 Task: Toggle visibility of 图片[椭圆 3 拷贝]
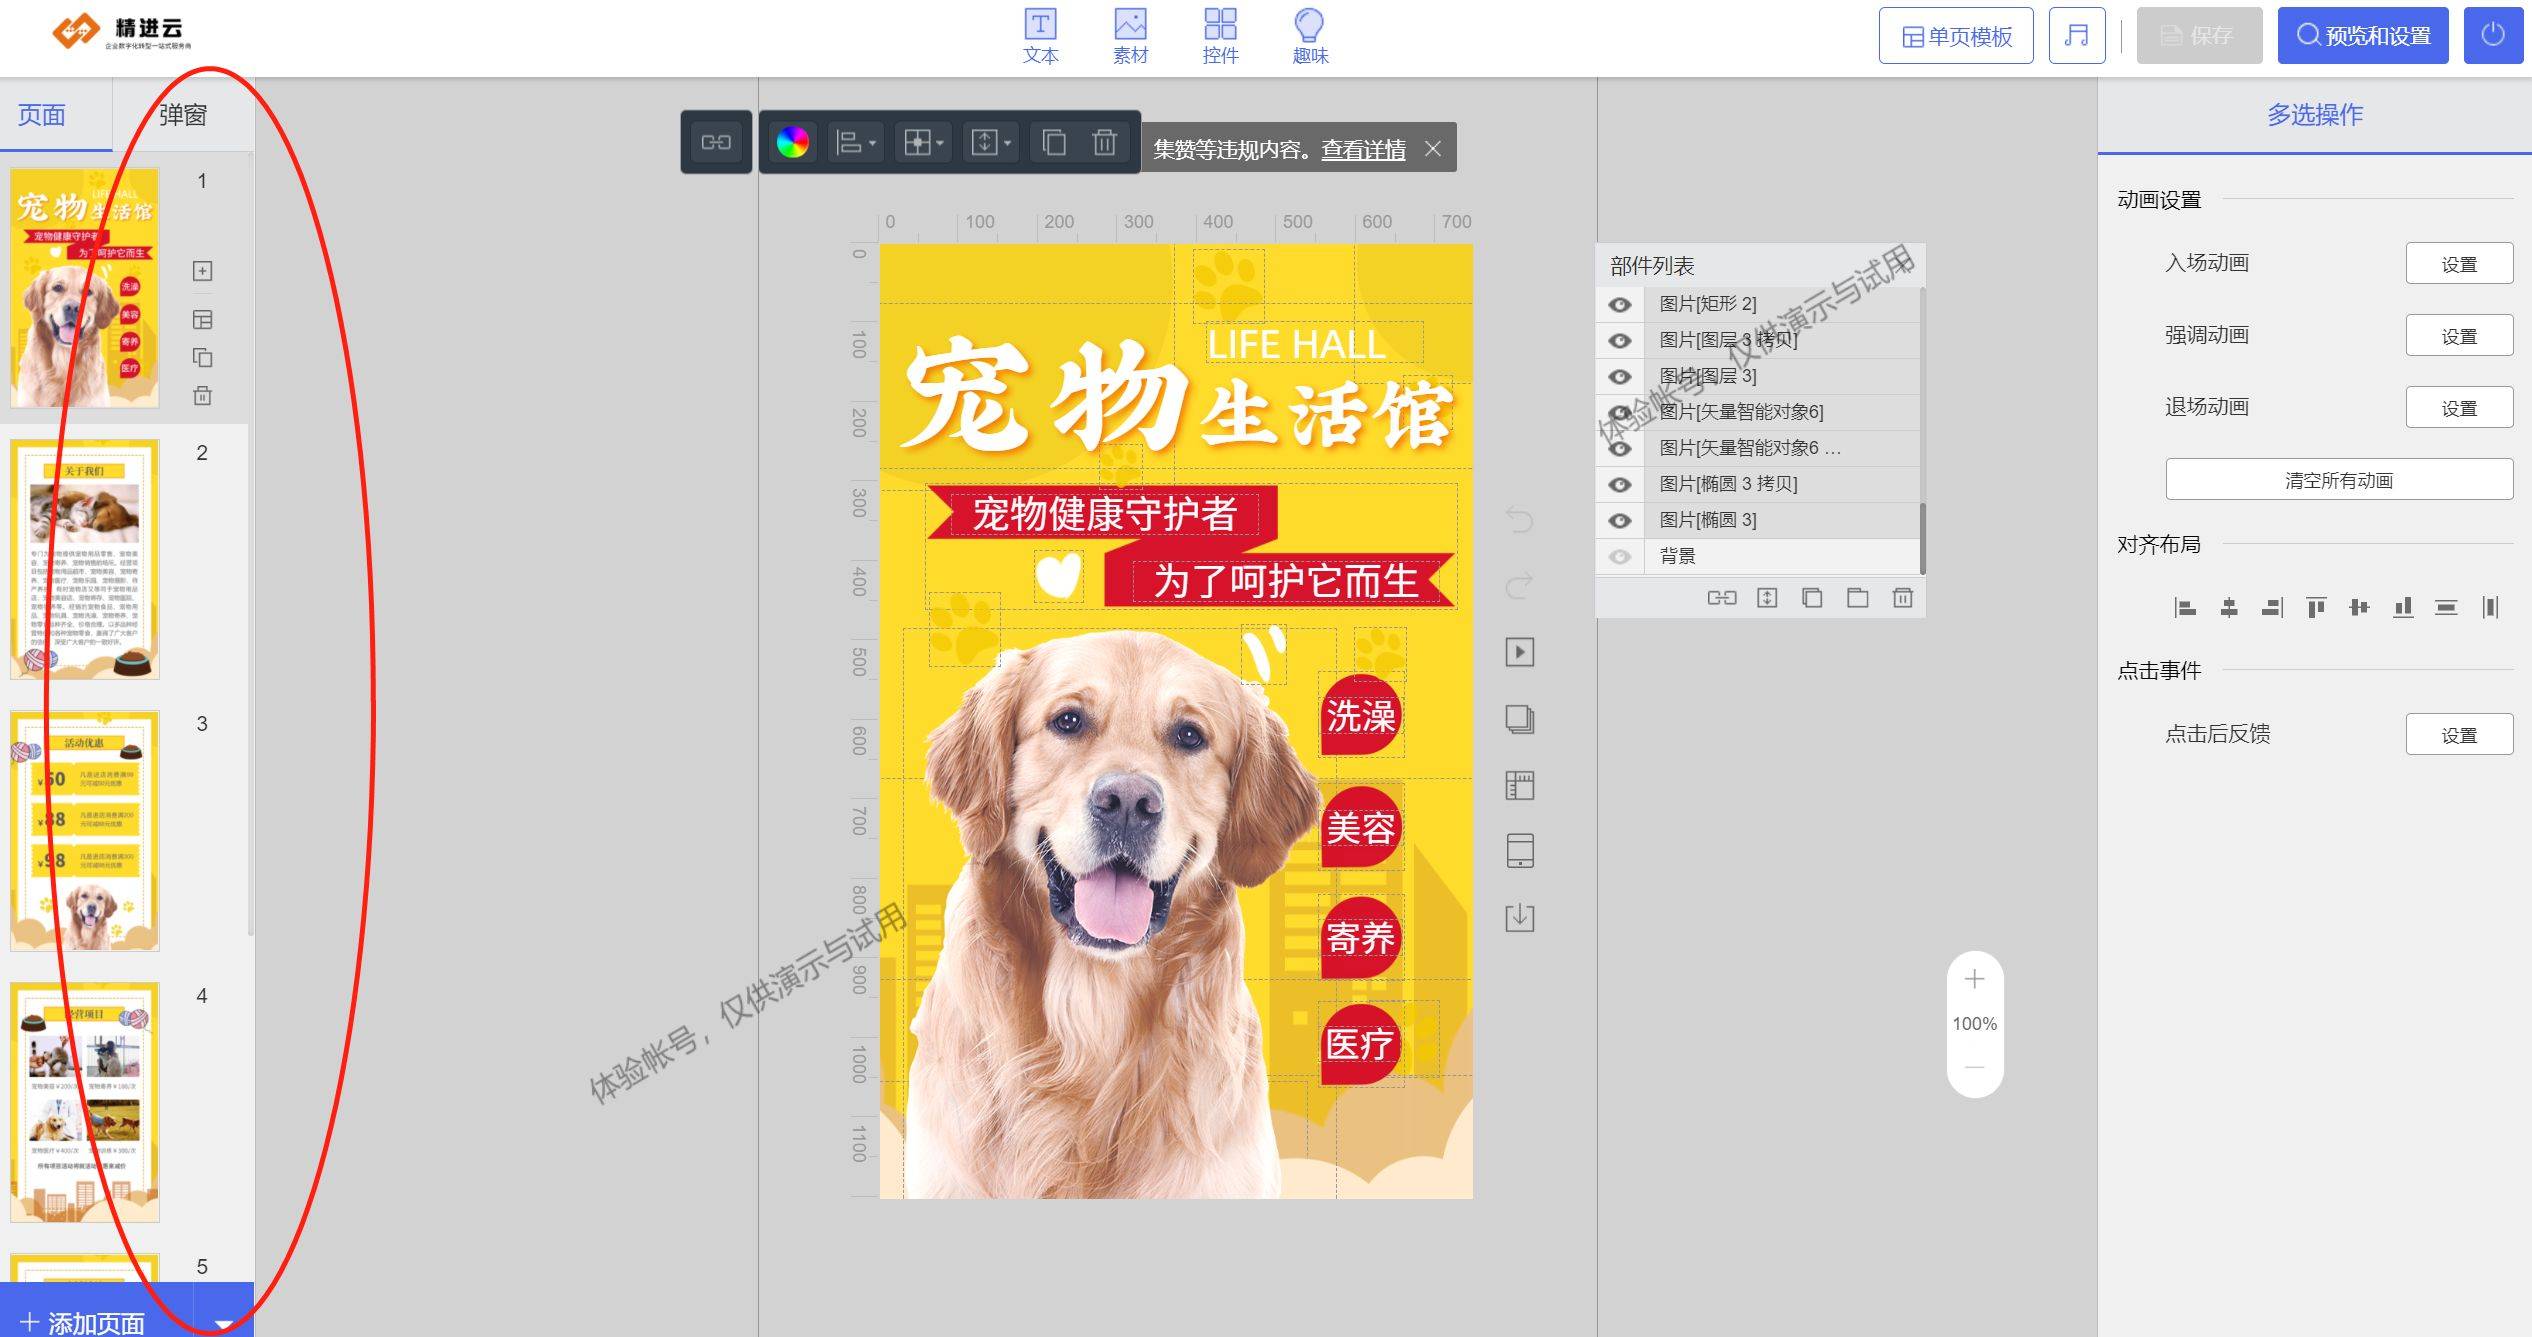pyautogui.click(x=1620, y=484)
